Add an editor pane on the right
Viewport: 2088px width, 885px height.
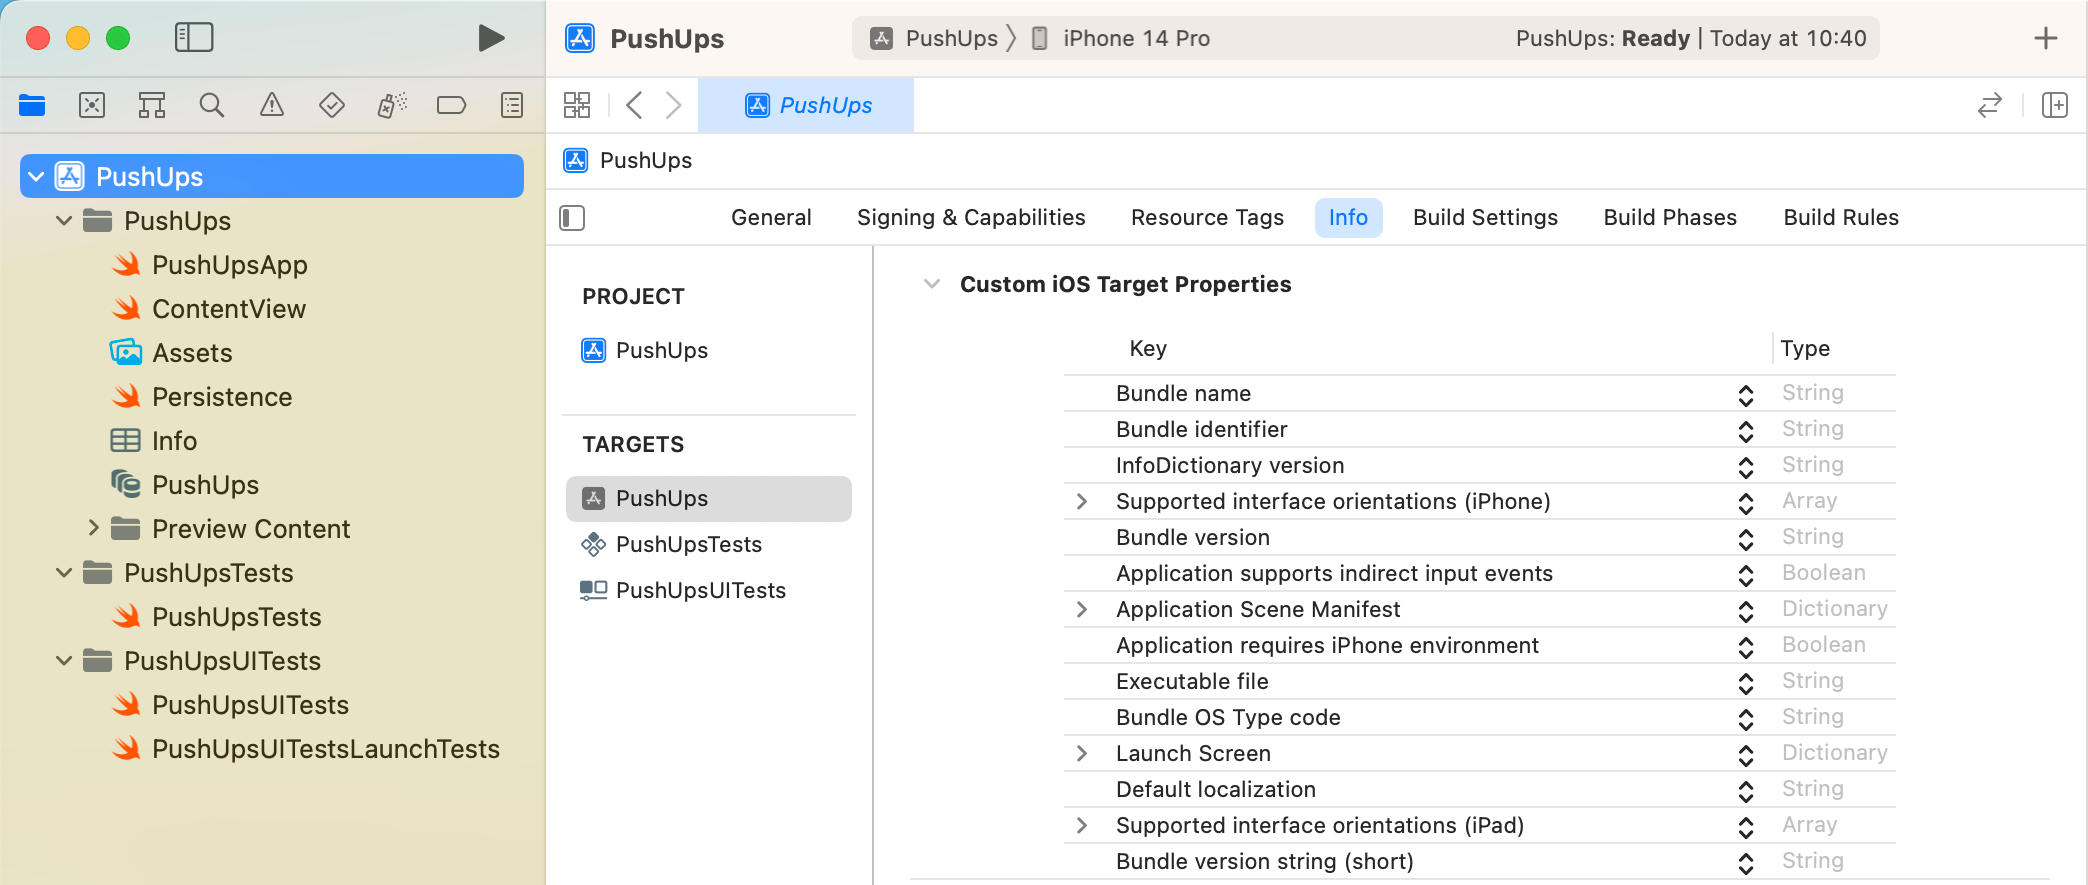click(2054, 105)
